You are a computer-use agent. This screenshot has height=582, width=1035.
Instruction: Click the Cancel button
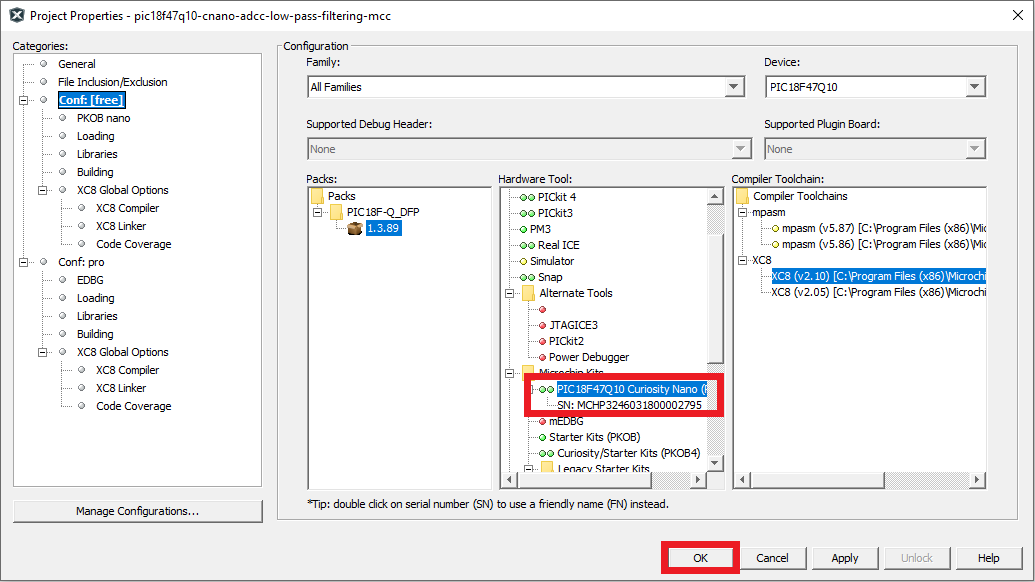click(772, 558)
